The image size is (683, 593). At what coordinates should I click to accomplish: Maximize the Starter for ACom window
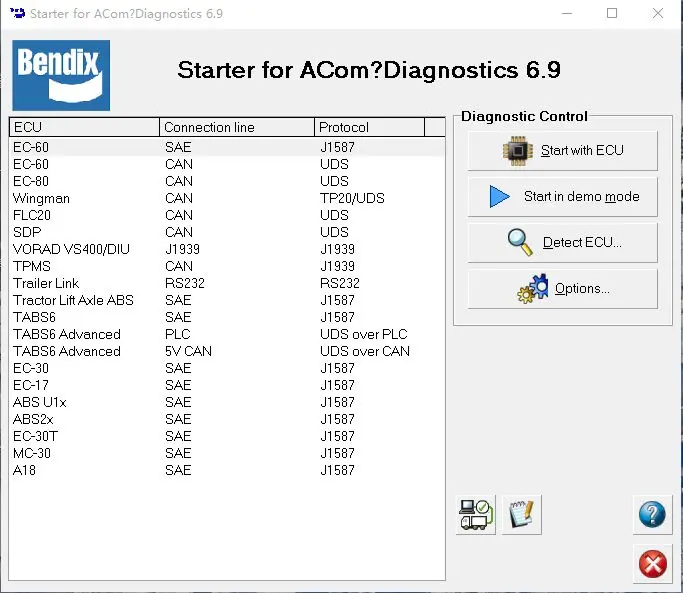click(612, 14)
